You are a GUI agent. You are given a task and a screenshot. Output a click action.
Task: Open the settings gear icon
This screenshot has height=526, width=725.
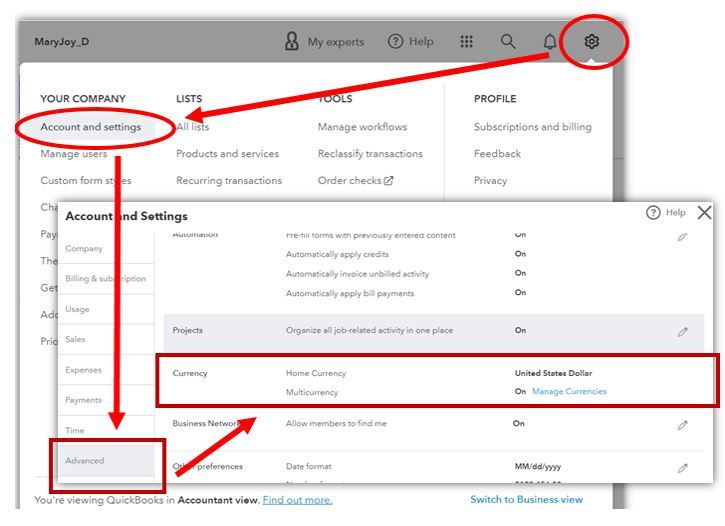591,41
